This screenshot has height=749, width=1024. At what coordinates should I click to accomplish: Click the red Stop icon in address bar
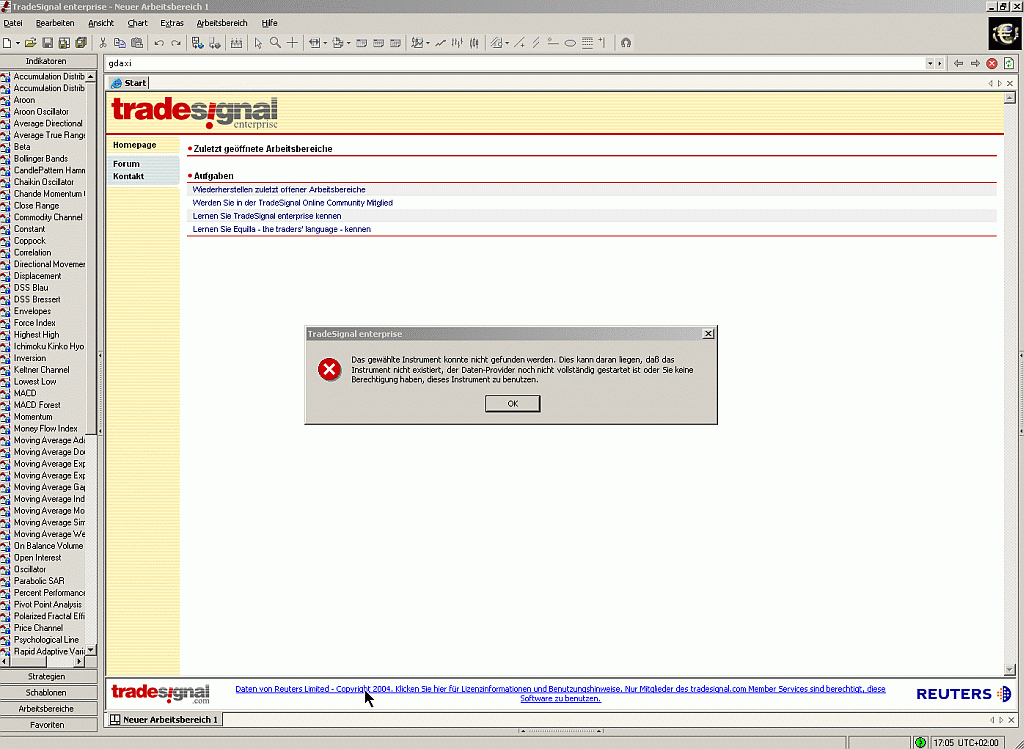992,63
